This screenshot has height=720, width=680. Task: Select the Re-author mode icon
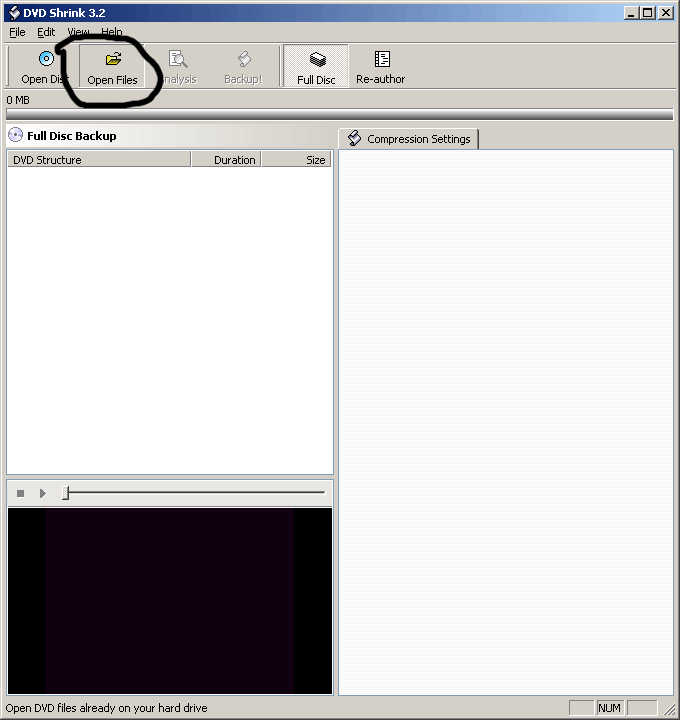pos(381,60)
